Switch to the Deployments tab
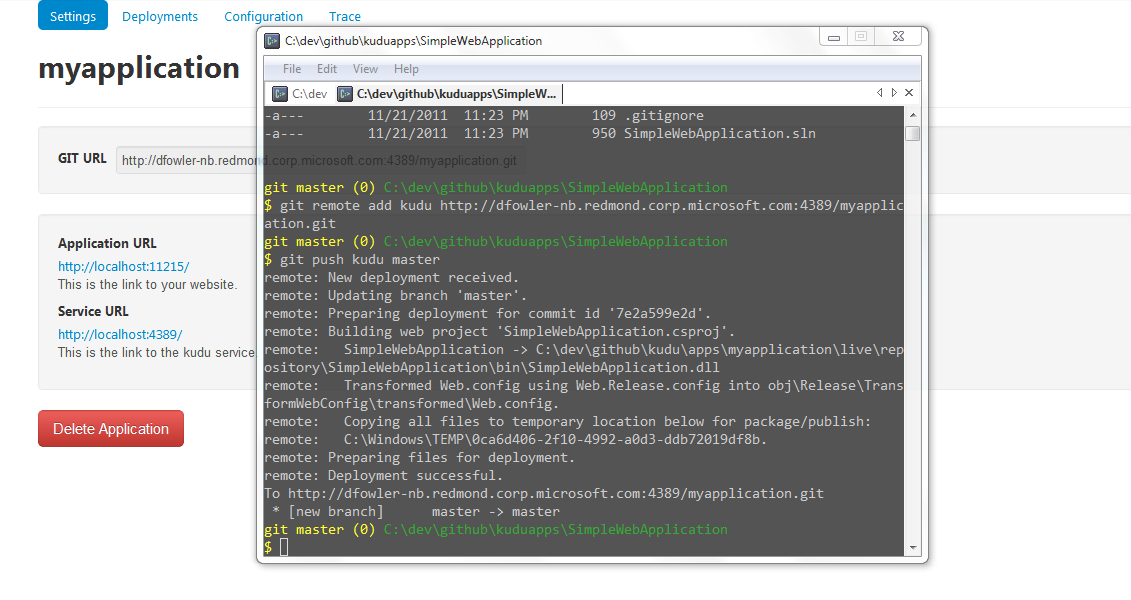1131x600 pixels. (x=159, y=17)
